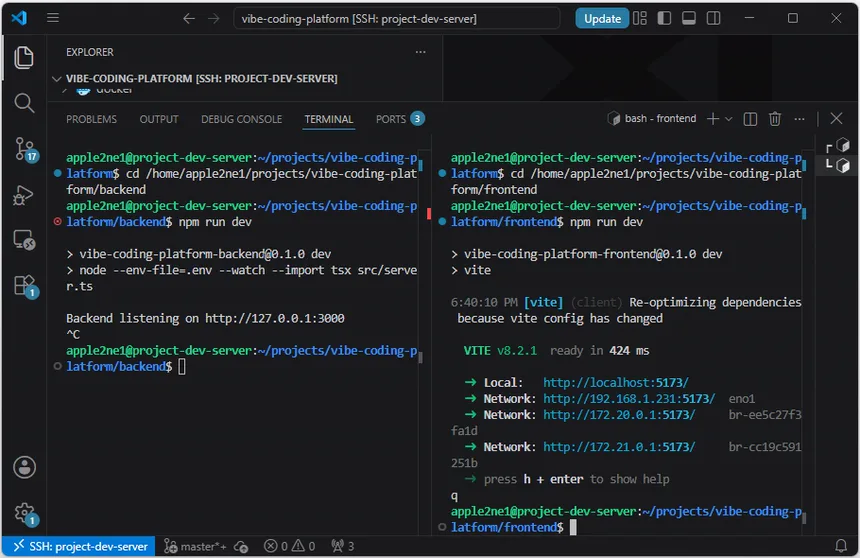This screenshot has height=558, width=860.
Task: Open the hamburger application menu
Action: (53, 18)
